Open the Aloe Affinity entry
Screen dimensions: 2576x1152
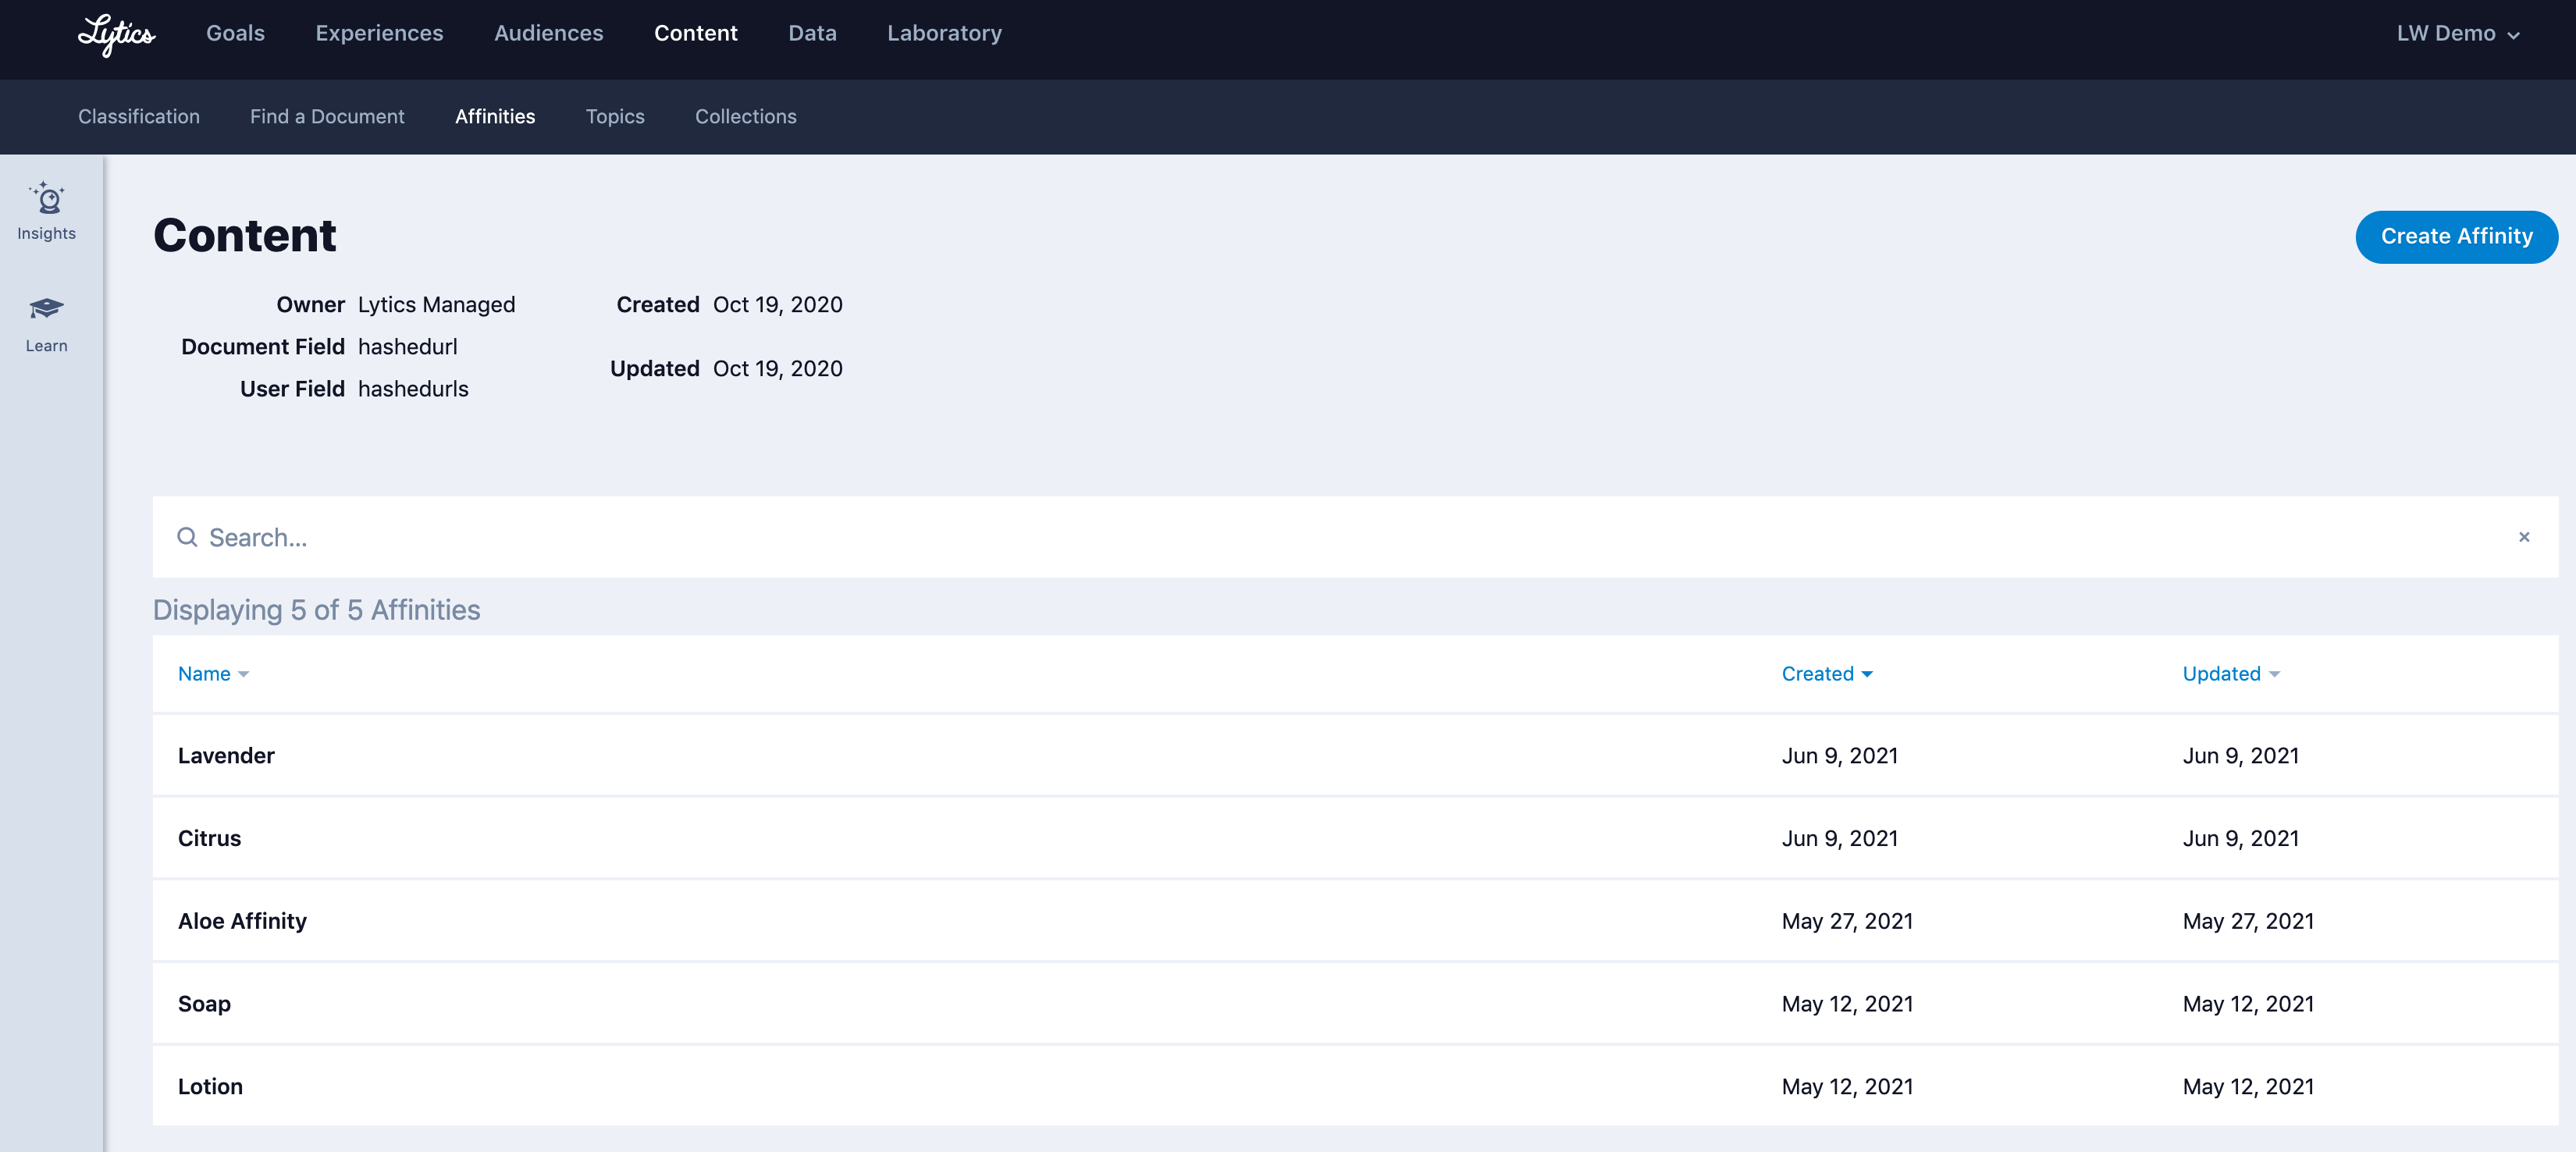click(x=242, y=921)
